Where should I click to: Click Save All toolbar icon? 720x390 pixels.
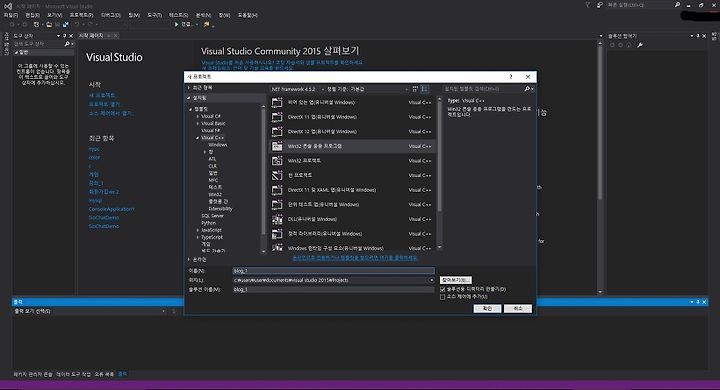tap(66, 24)
